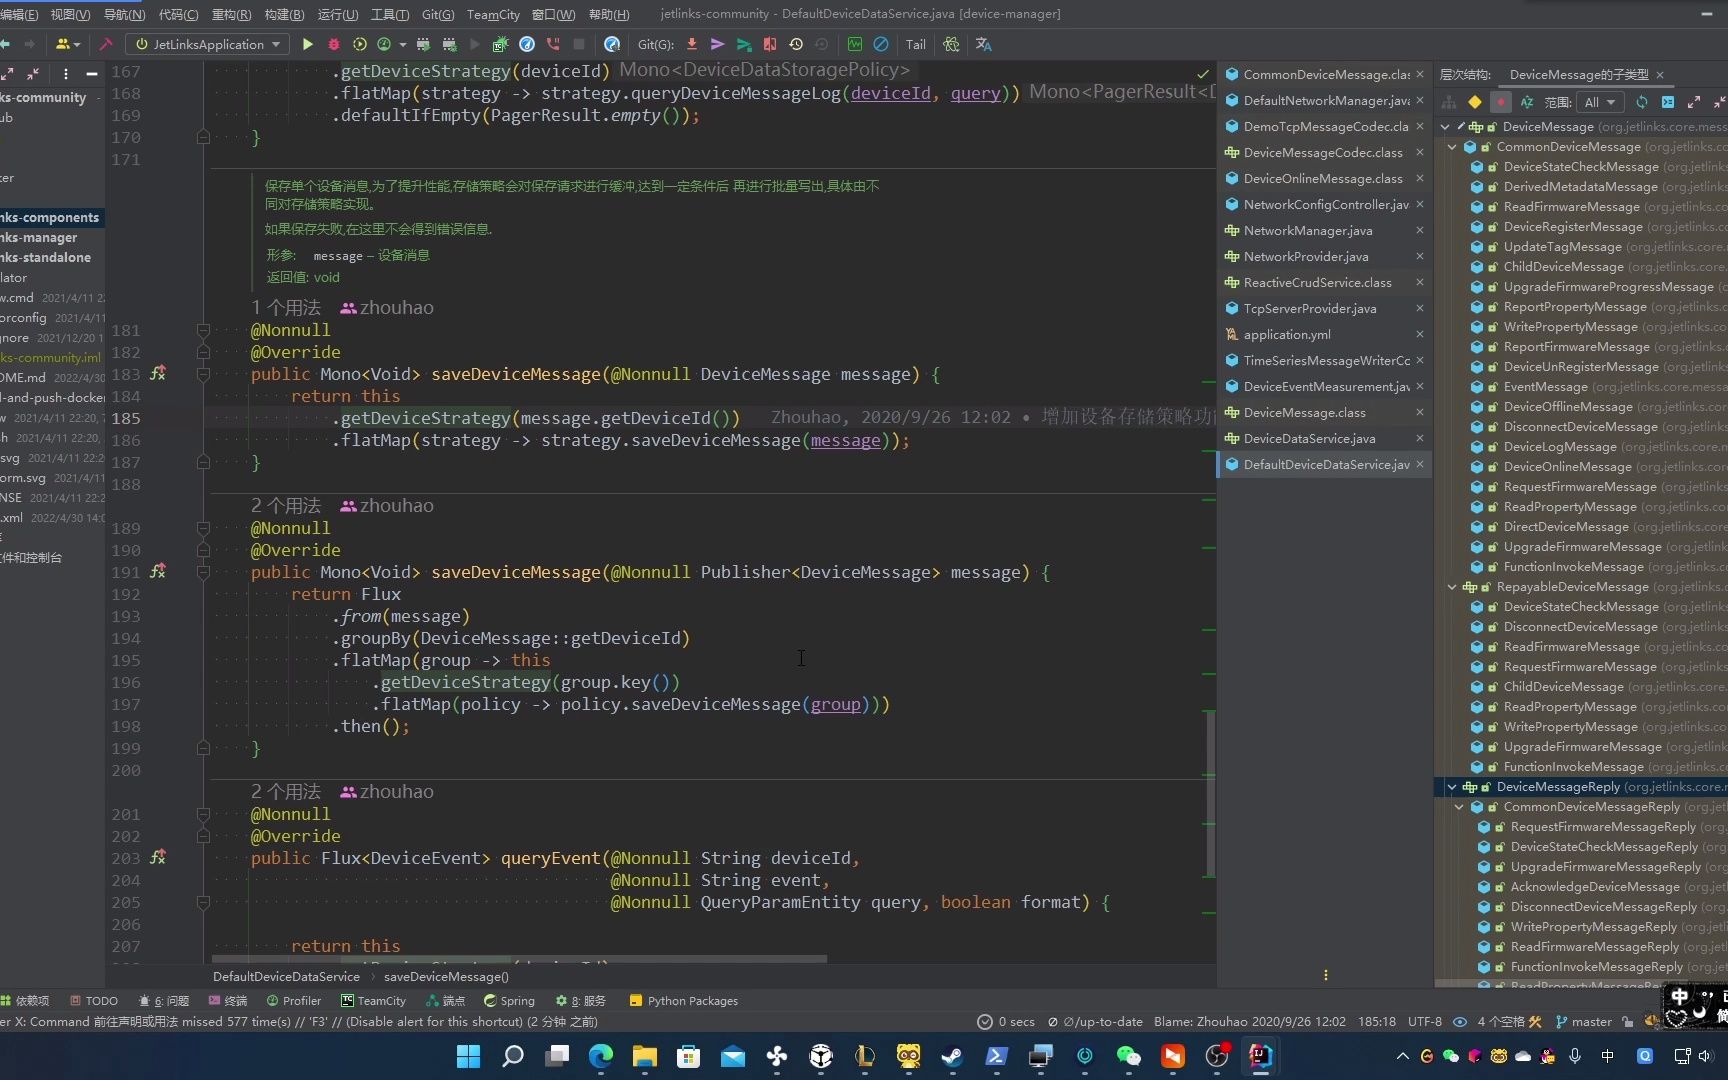Viewport: 1728px width, 1080px height.
Task: Collapse the code fold marker on line 183
Action: [203, 374]
